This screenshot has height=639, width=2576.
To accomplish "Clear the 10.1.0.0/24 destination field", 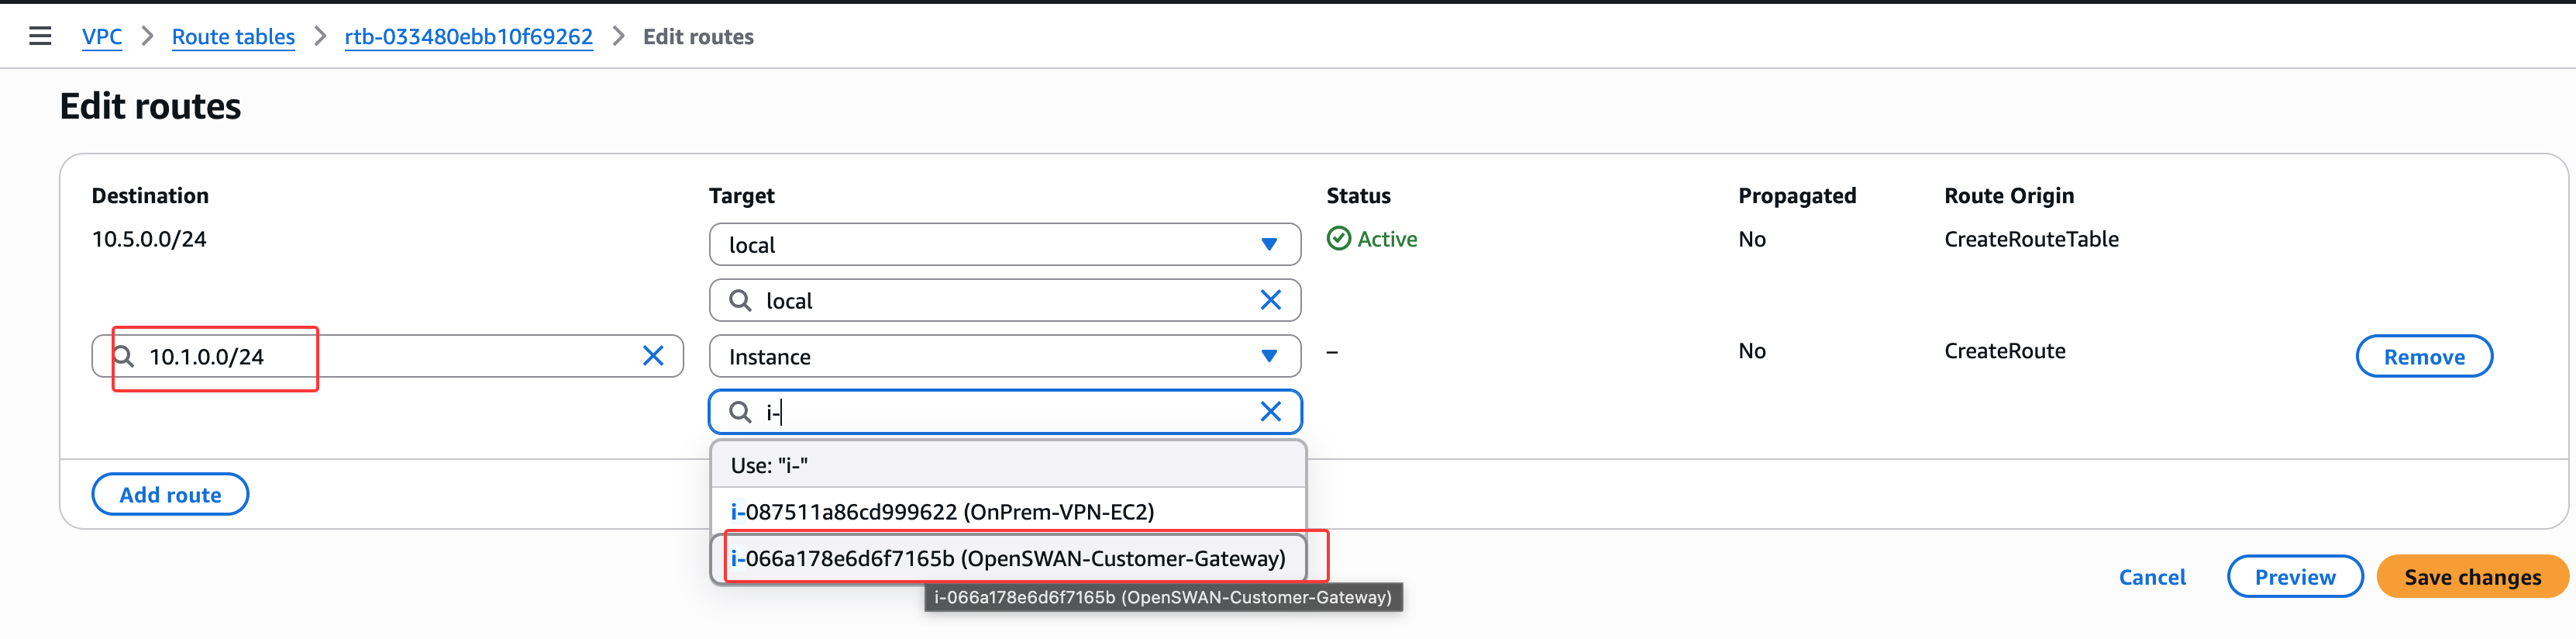I will (652, 356).
